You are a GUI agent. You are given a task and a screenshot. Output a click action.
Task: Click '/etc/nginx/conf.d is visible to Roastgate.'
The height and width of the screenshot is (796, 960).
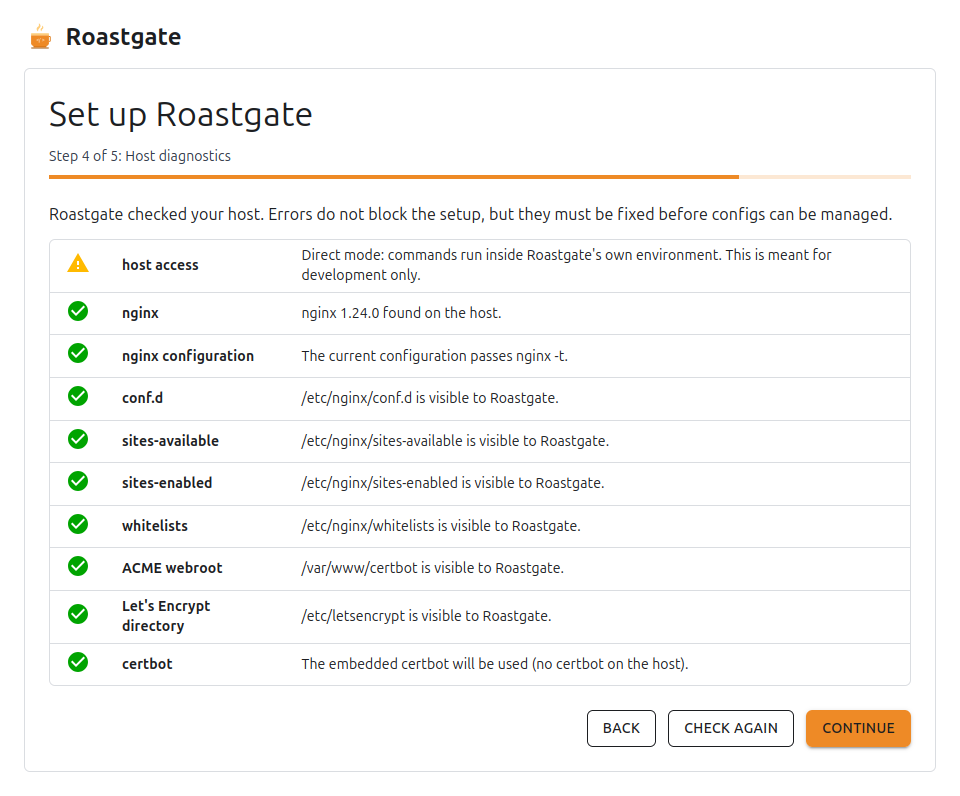coord(430,398)
